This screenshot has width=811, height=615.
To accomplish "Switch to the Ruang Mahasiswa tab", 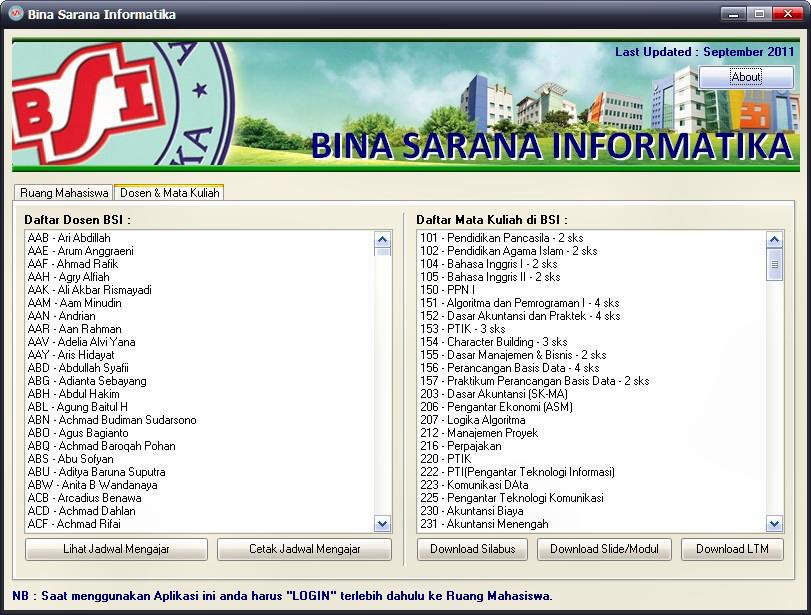I will [64, 193].
